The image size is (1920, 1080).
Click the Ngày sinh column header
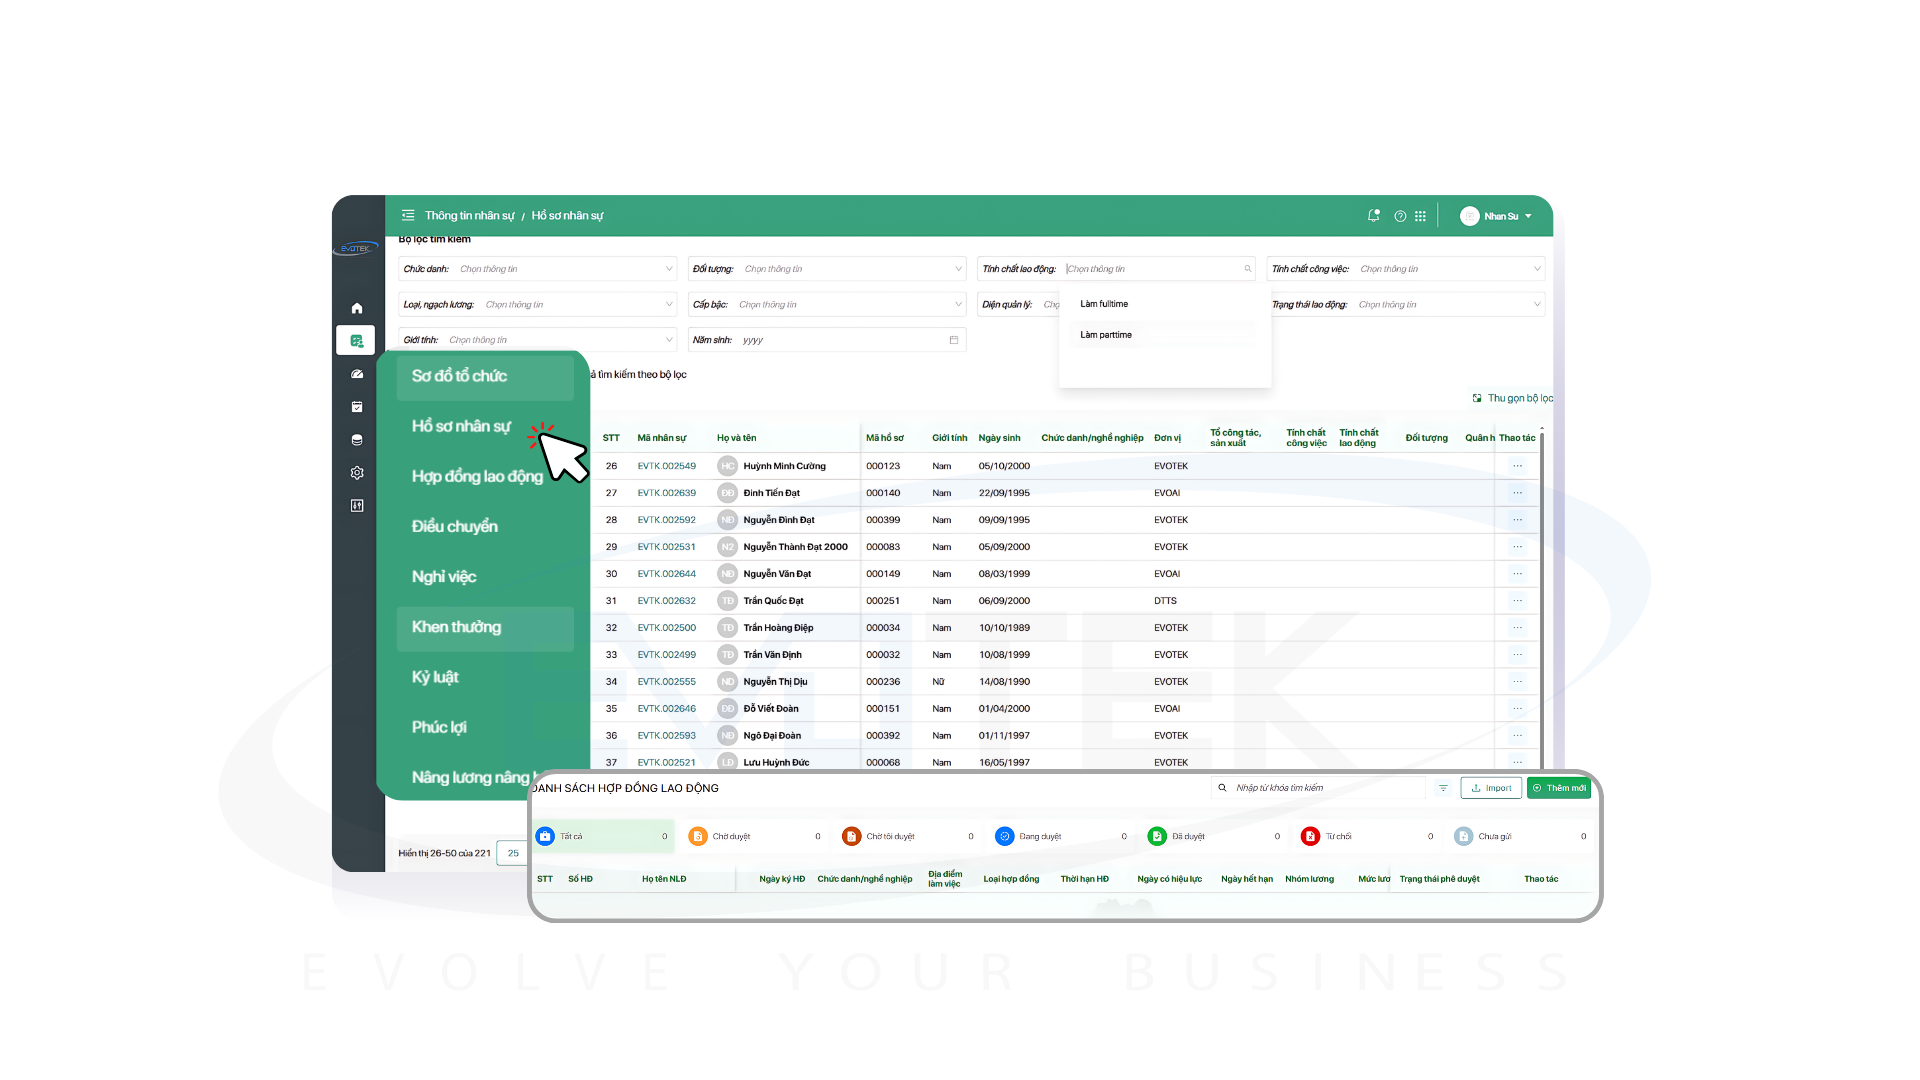click(x=999, y=438)
